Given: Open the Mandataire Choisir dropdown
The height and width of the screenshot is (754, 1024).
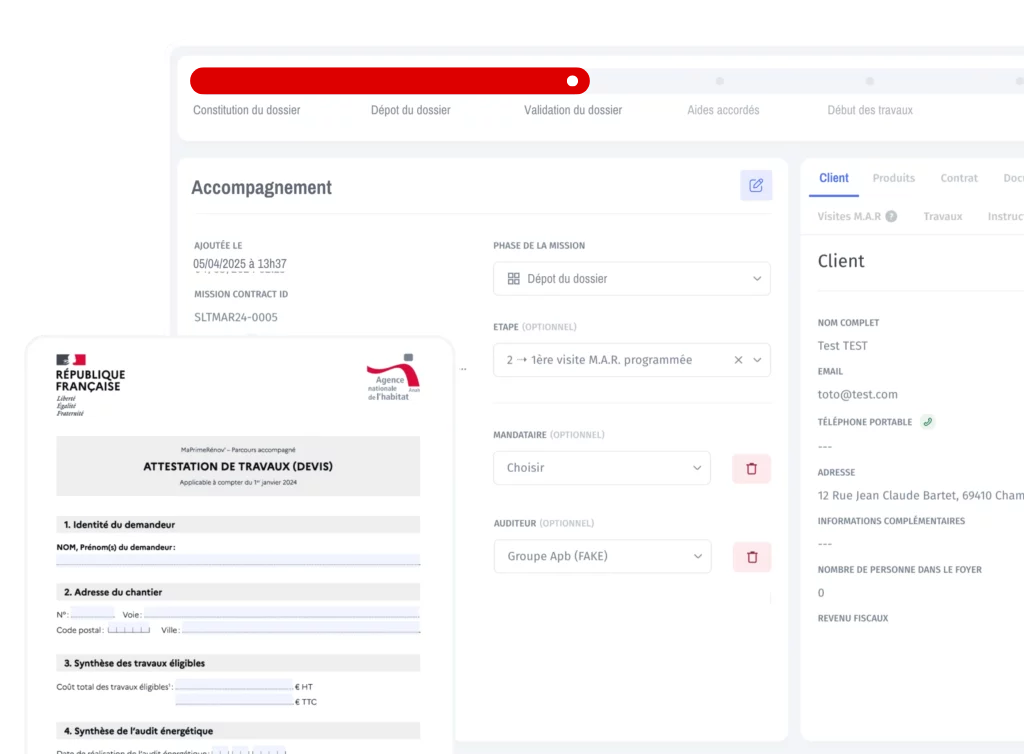Looking at the screenshot, I should (x=602, y=468).
